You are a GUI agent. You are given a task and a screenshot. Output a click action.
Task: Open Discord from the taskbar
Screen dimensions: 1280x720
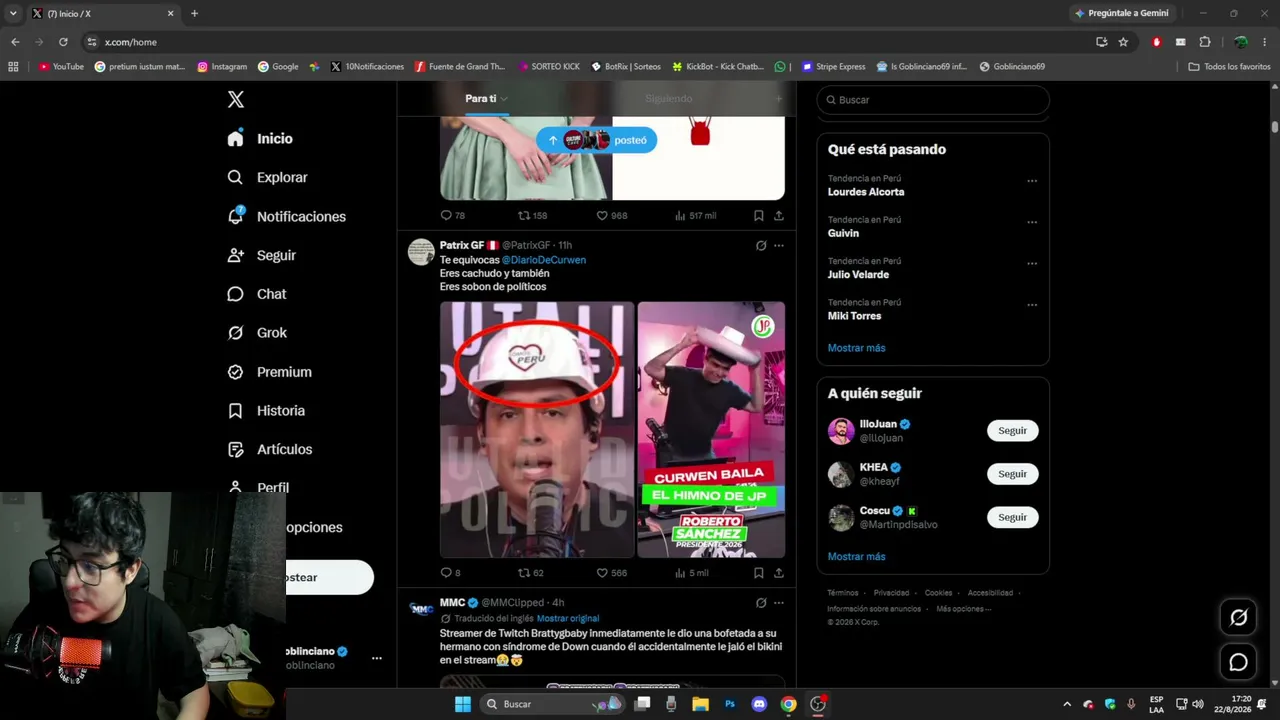tap(759, 704)
